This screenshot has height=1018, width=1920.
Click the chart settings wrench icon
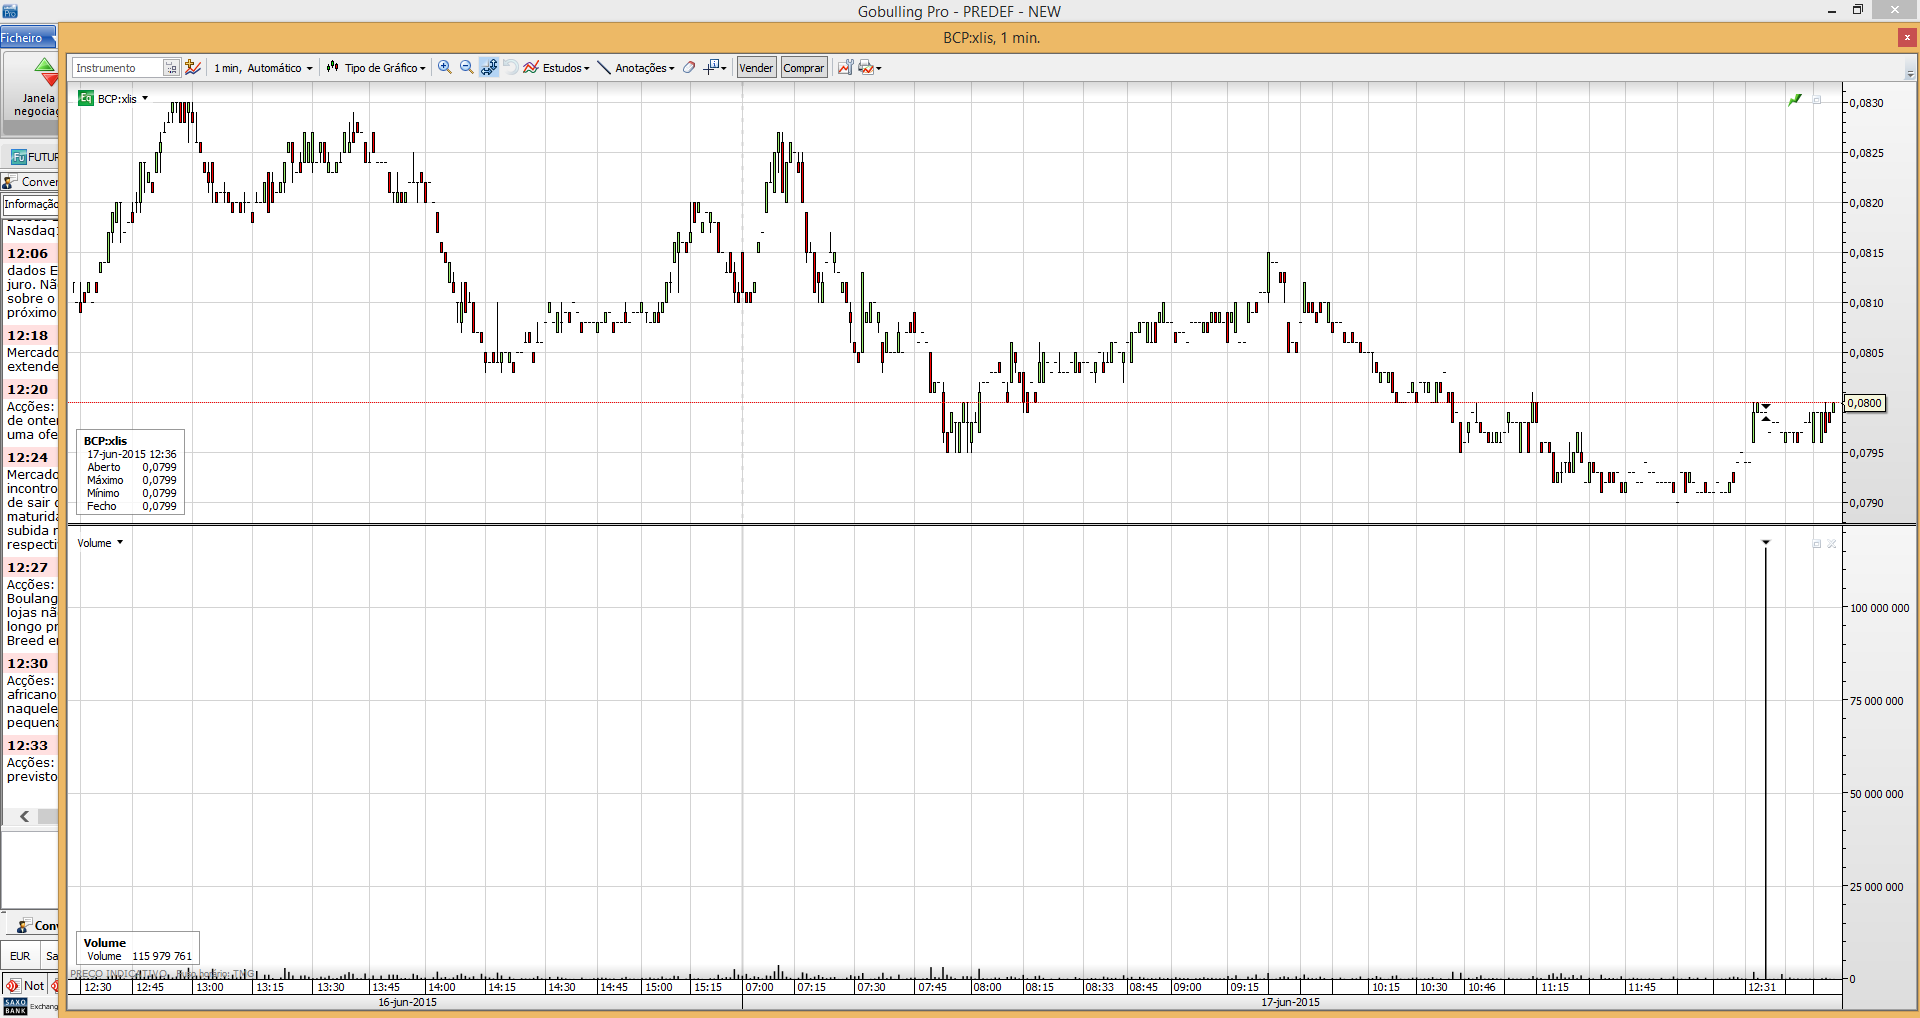[x=845, y=67]
